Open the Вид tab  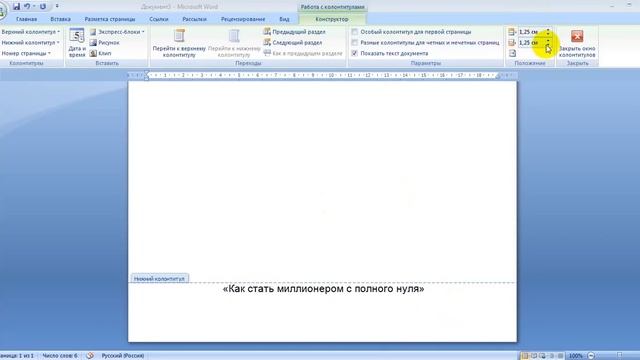click(x=284, y=19)
